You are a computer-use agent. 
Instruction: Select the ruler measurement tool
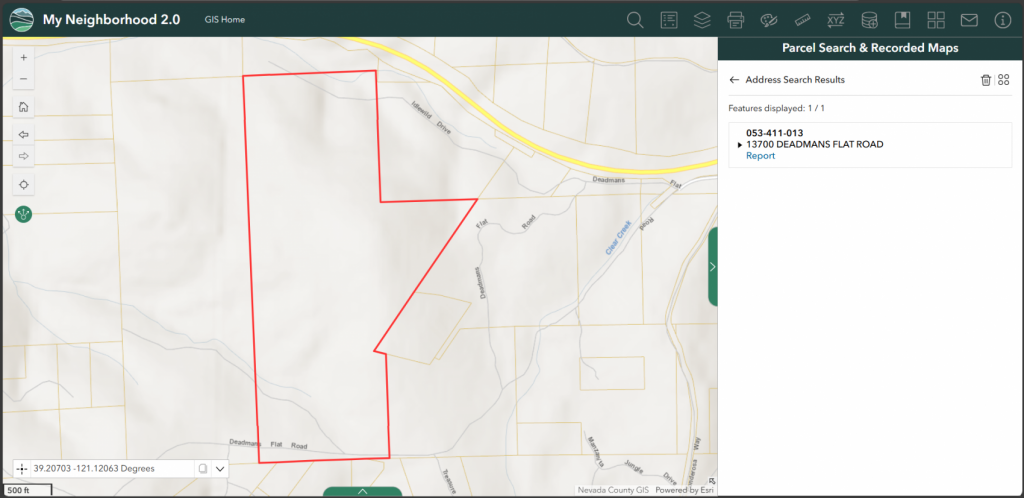coord(801,20)
